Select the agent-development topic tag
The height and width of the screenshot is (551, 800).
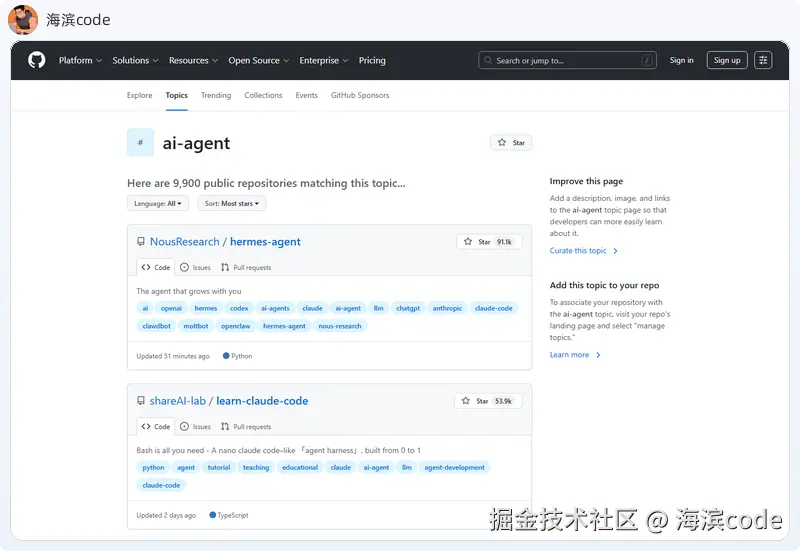pos(455,467)
